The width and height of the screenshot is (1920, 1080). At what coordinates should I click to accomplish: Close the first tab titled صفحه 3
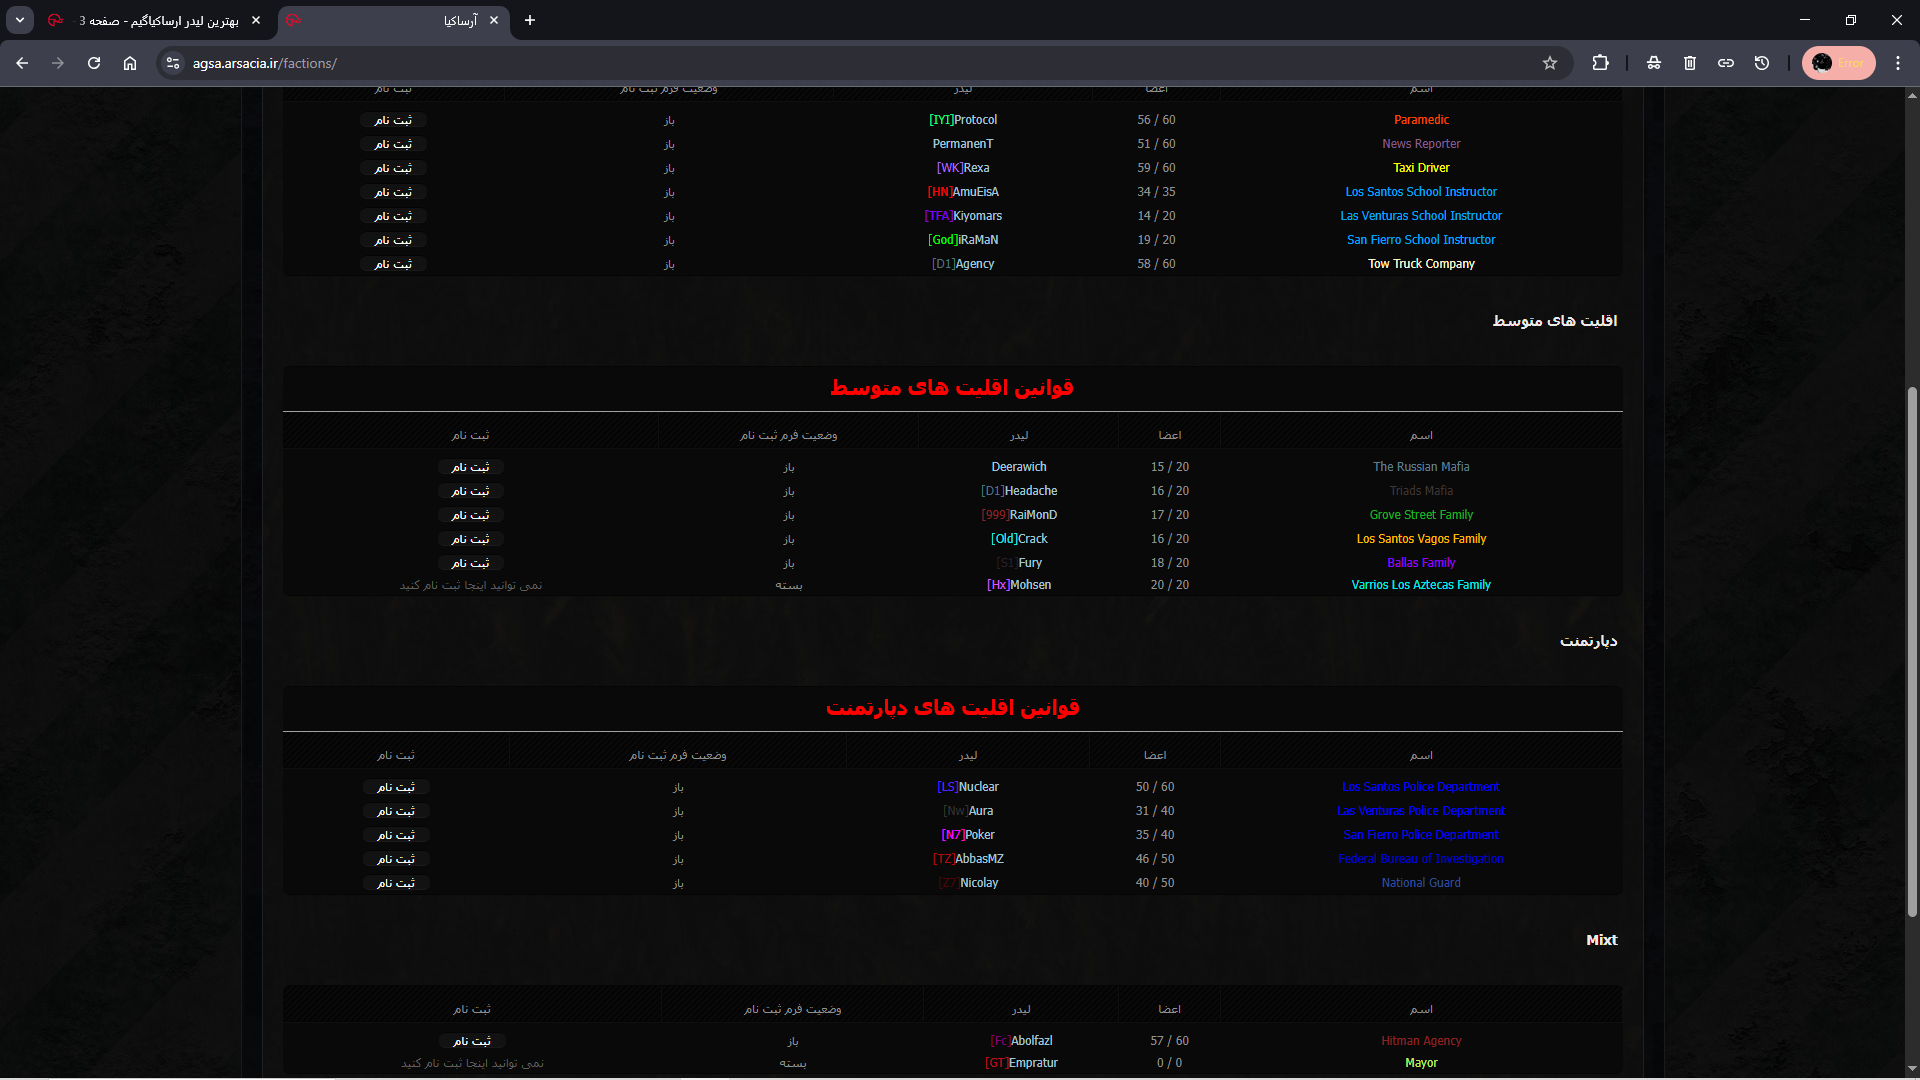point(256,20)
